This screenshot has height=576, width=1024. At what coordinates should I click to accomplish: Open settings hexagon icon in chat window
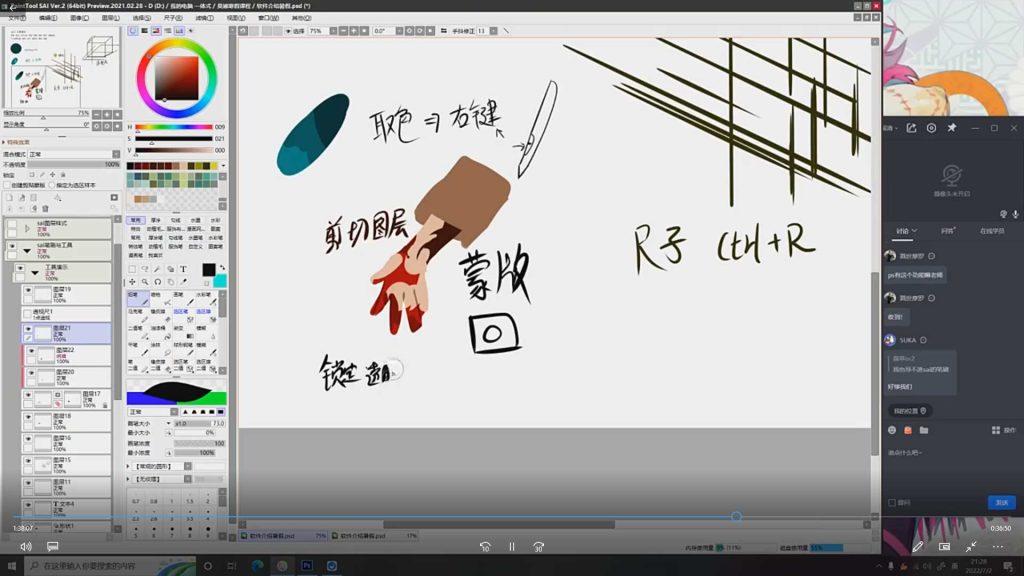(931, 128)
